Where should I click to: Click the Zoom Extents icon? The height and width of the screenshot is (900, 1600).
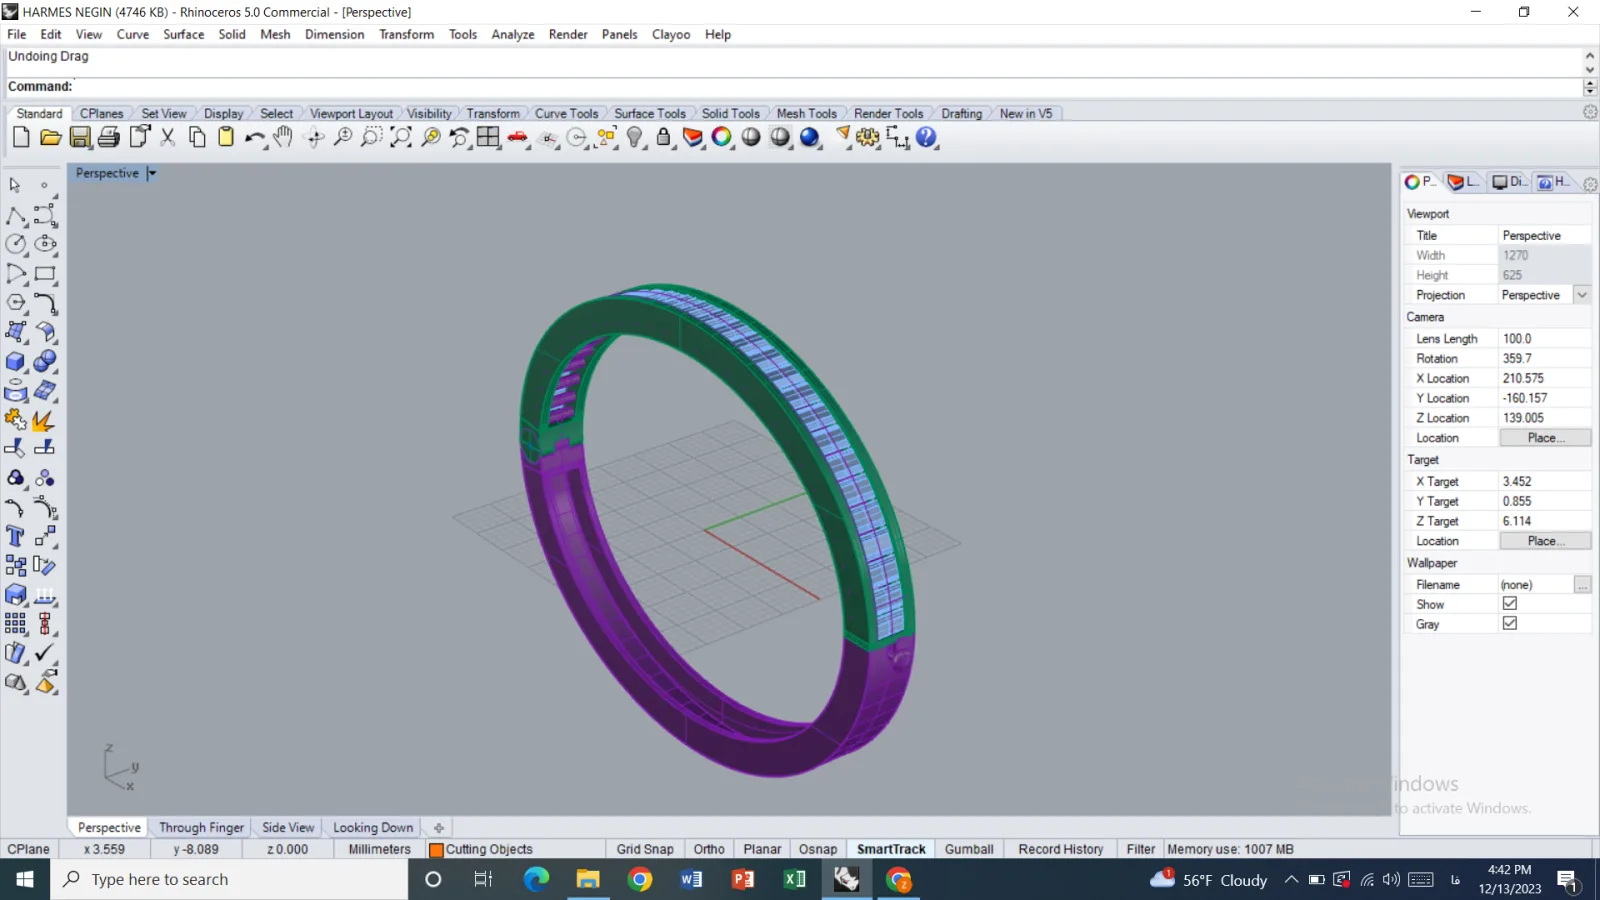pos(401,138)
